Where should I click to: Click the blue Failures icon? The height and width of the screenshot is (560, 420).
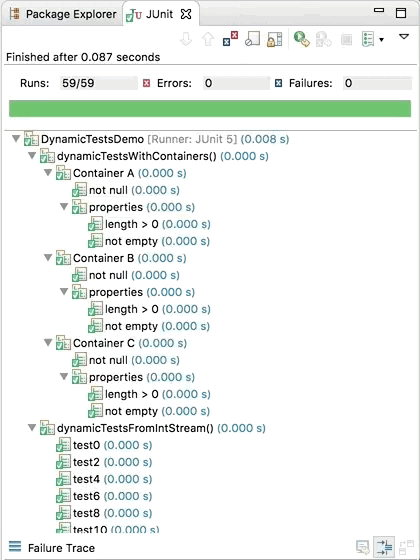coord(279,84)
